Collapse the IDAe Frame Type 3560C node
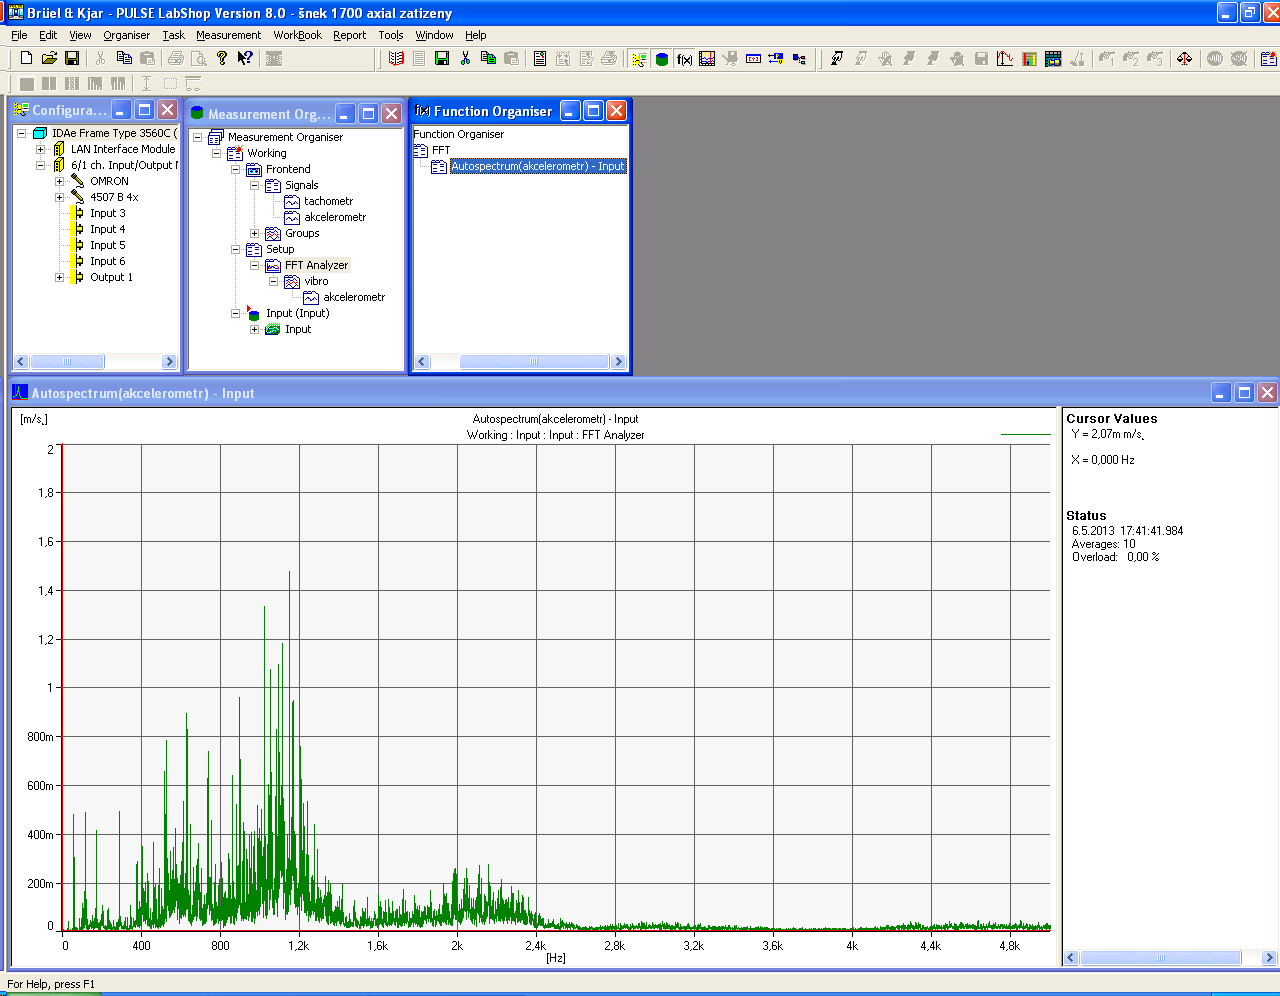 coord(21,133)
